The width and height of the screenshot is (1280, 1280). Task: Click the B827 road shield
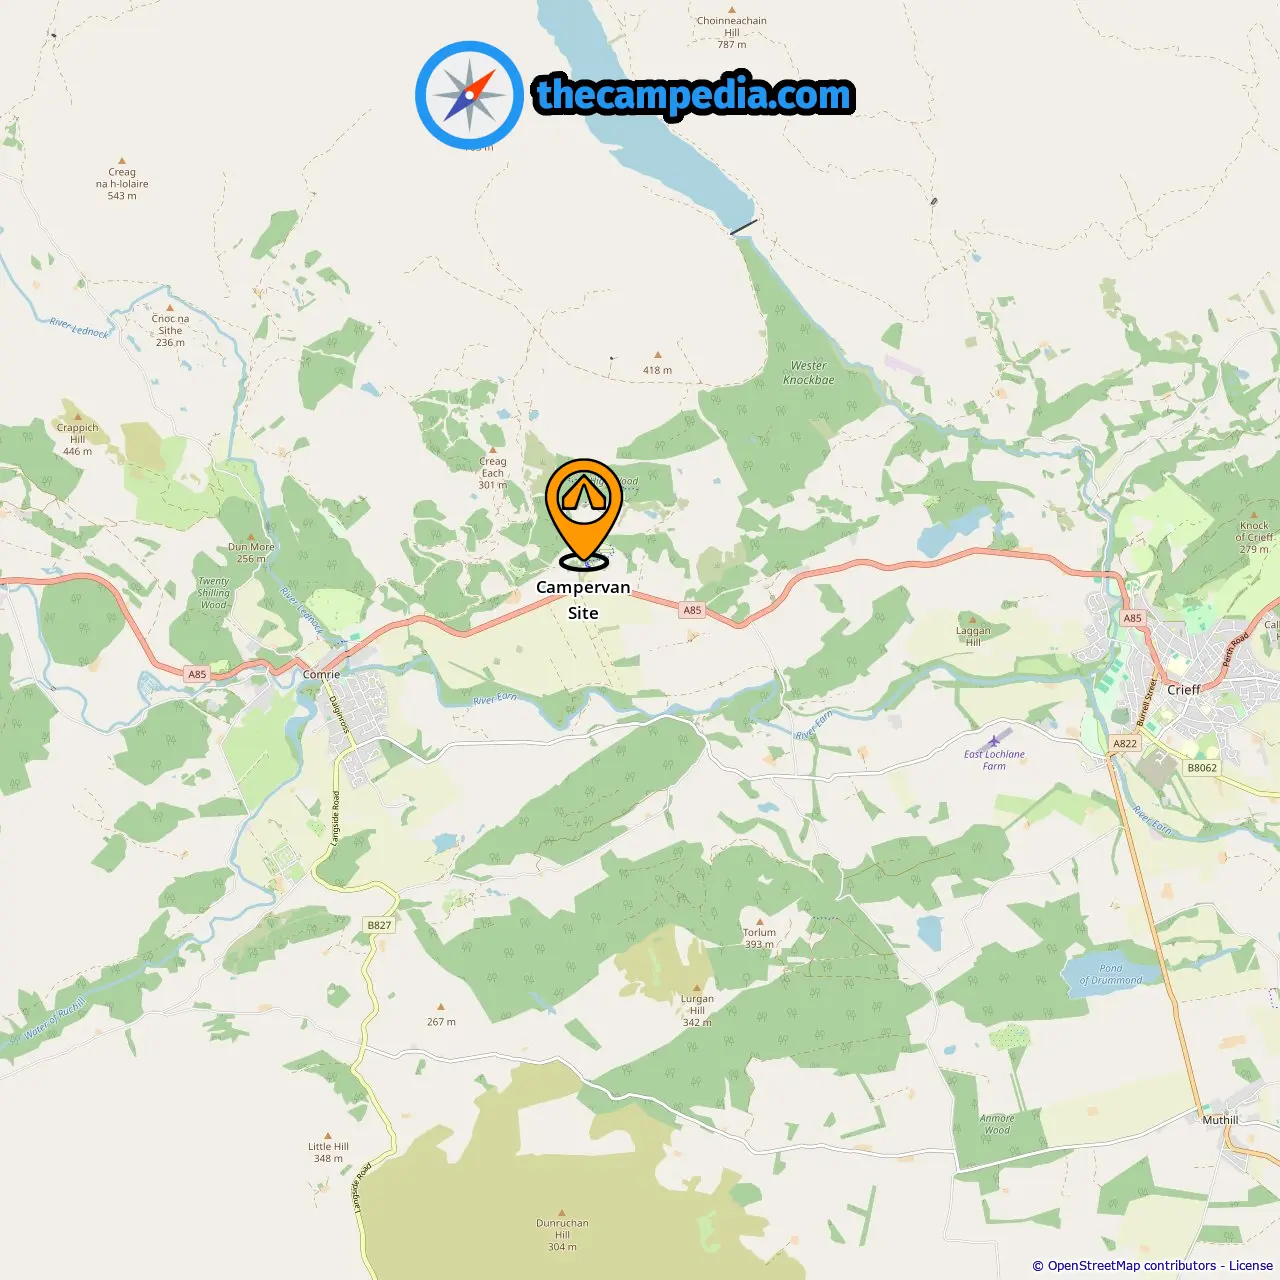click(x=379, y=925)
